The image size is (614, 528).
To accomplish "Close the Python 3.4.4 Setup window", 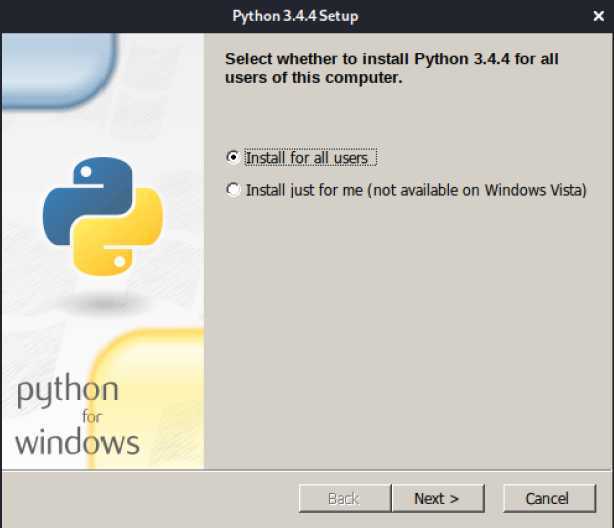I will (598, 16).
